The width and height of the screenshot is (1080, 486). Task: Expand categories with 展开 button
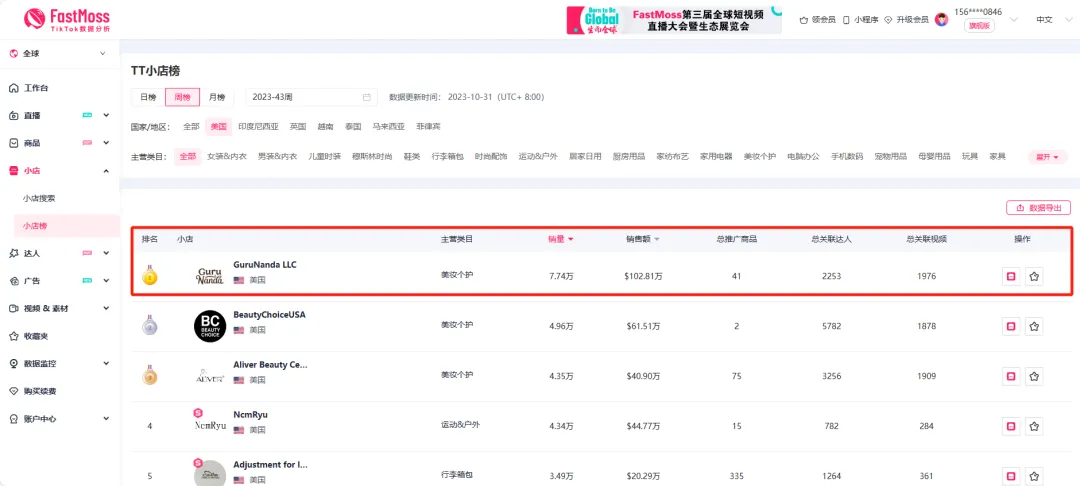click(1048, 157)
